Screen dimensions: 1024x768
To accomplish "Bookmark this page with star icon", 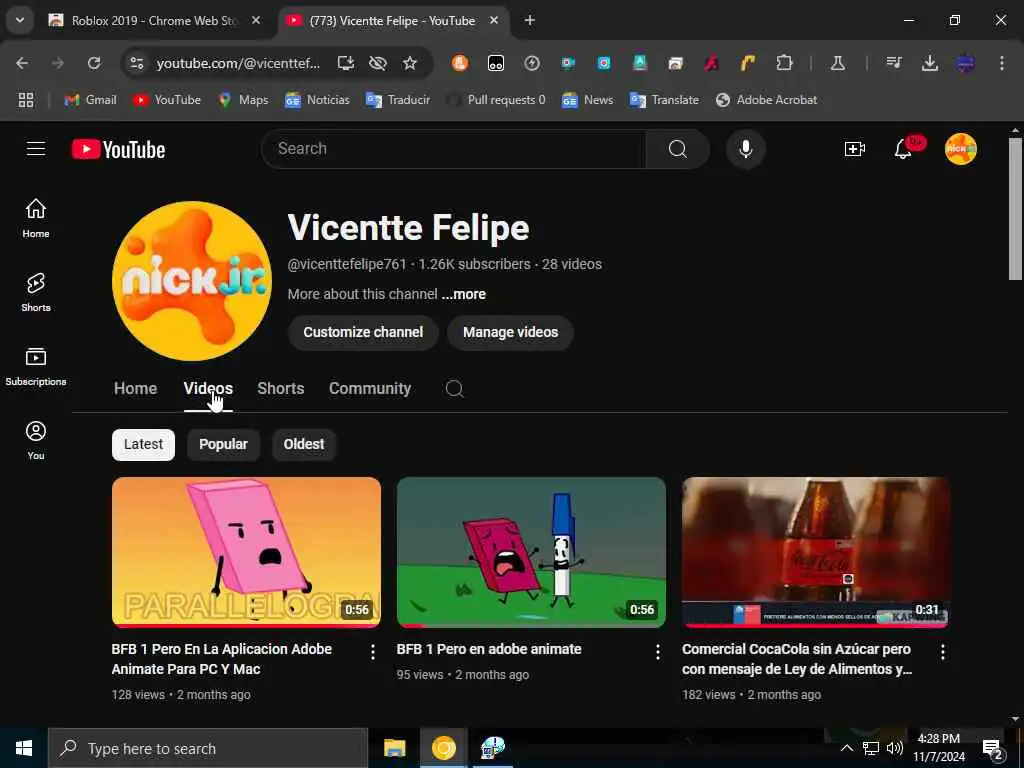I will click(409, 63).
